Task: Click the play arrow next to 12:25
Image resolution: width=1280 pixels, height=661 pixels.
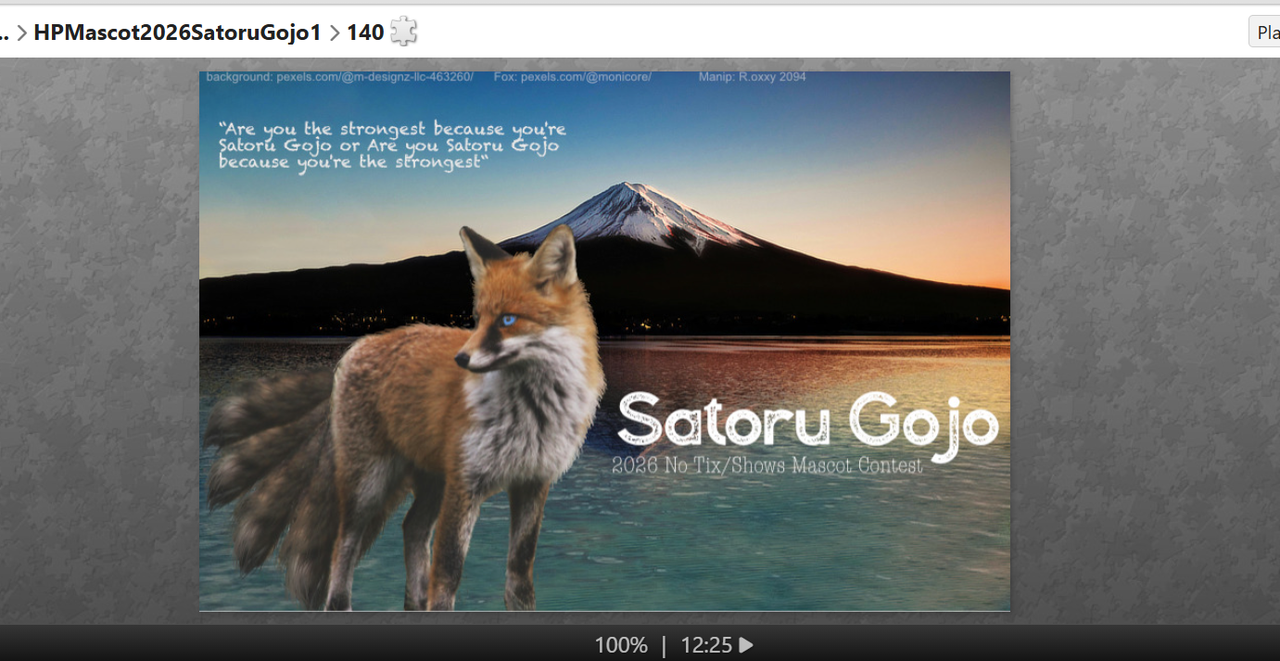Action: (746, 645)
